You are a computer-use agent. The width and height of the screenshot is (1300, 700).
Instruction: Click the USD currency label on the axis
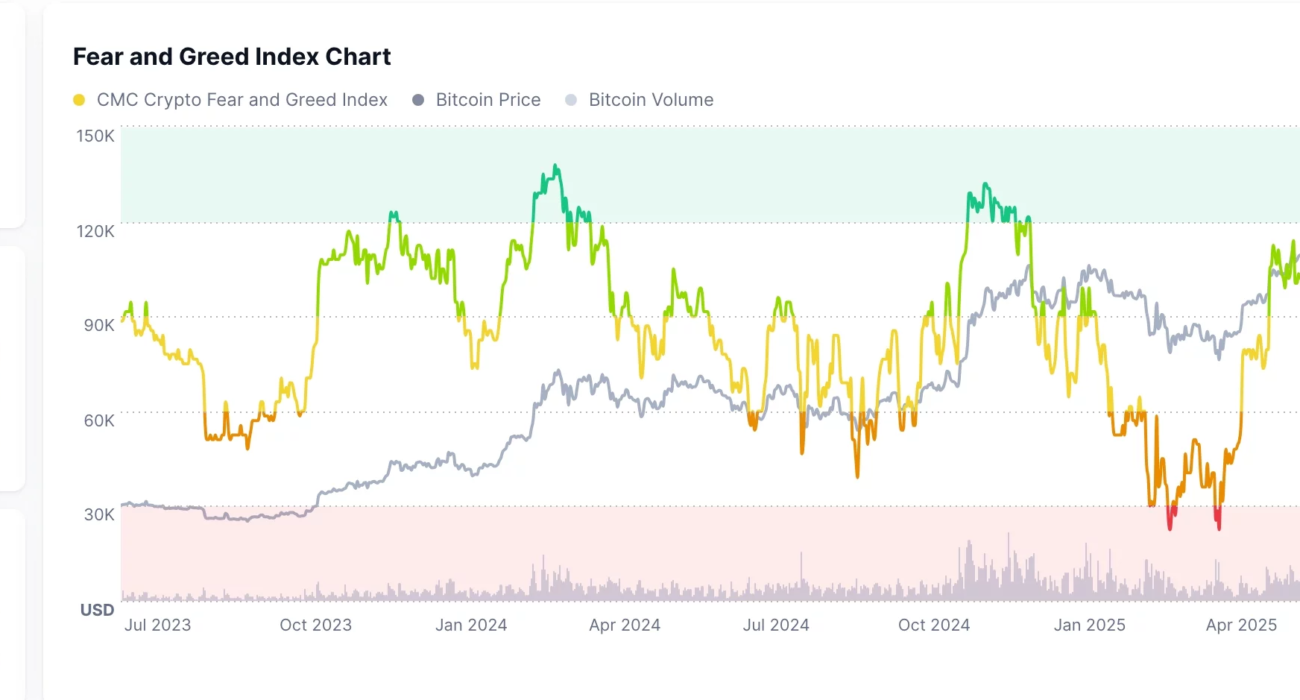coord(97,609)
